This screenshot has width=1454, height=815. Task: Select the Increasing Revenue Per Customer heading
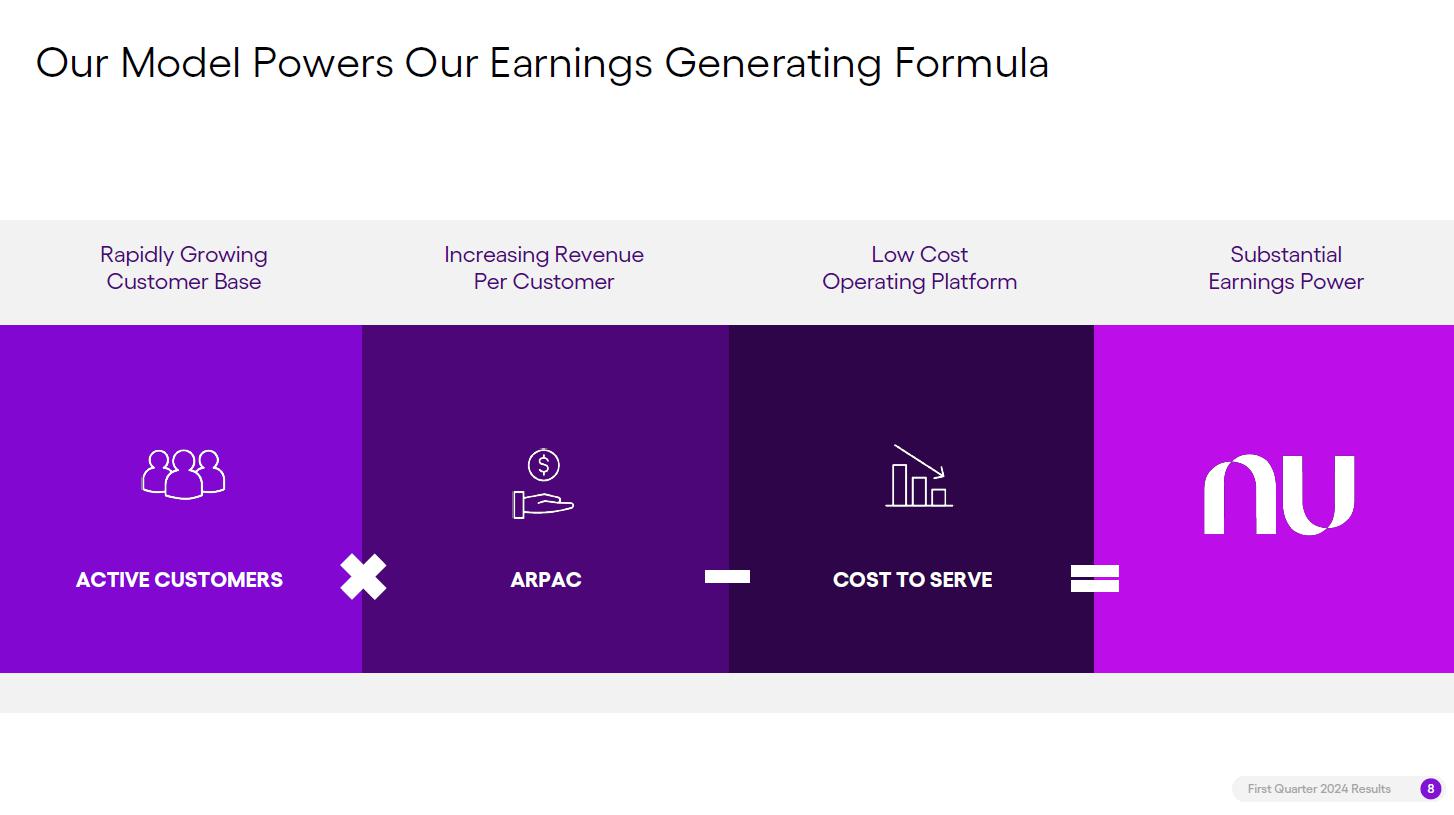click(544, 268)
